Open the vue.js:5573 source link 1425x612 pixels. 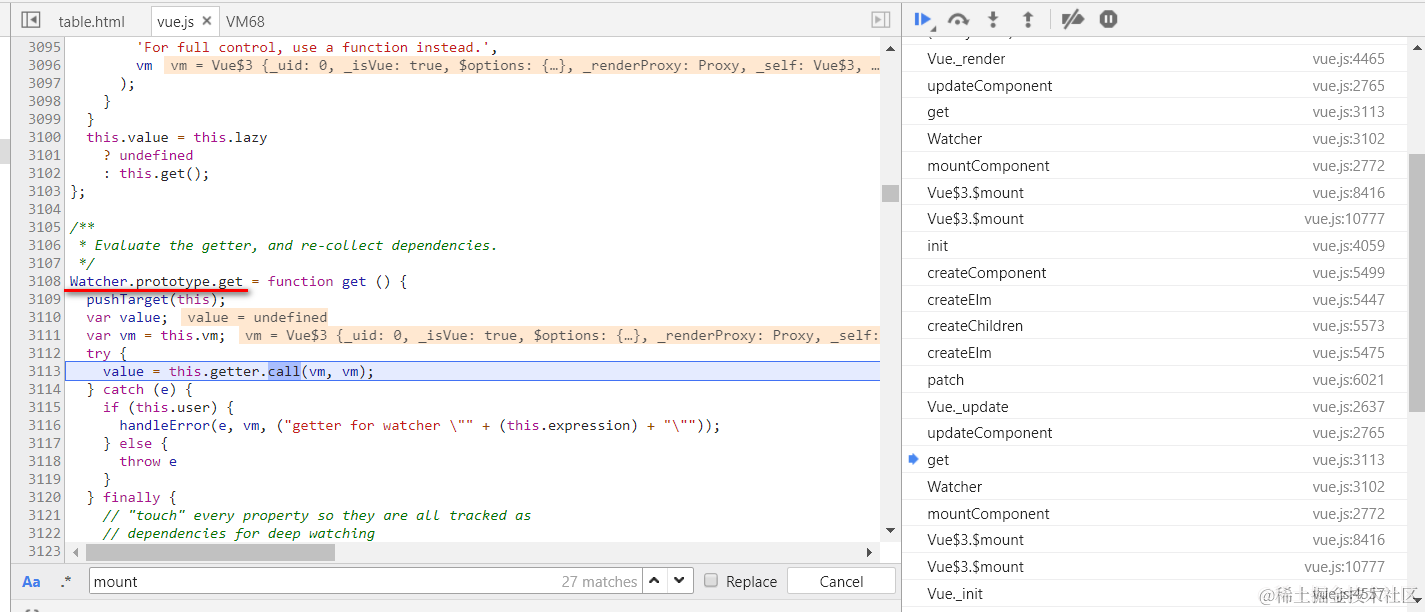click(x=1348, y=326)
